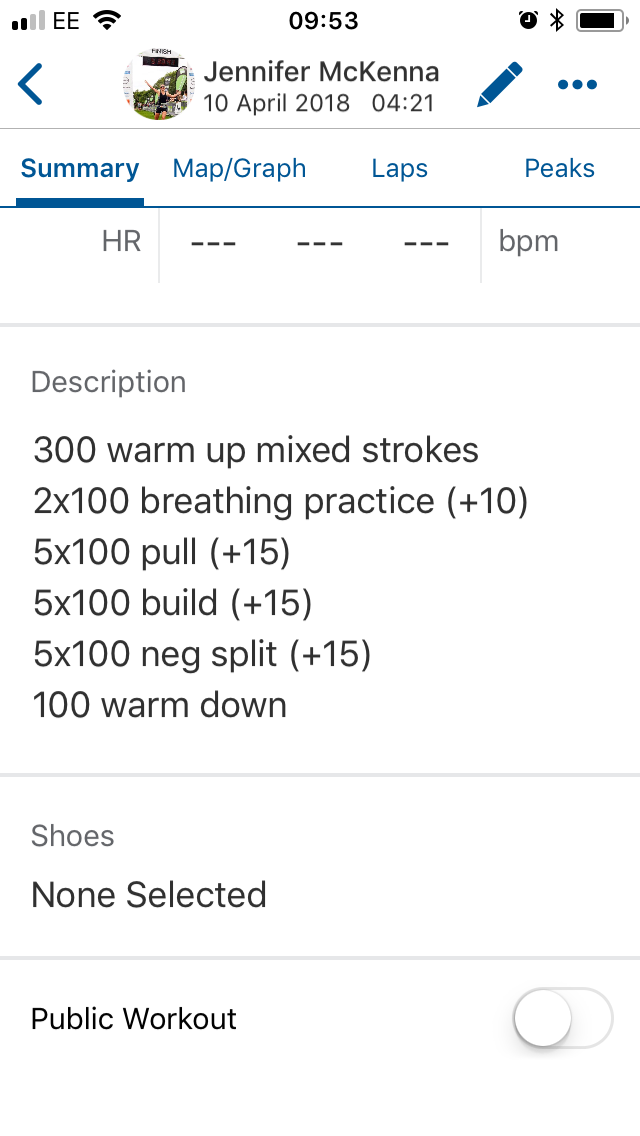Screen dimensions: 640x1136
Task: Tap the workout date 10 April 2018
Action: tap(276, 103)
